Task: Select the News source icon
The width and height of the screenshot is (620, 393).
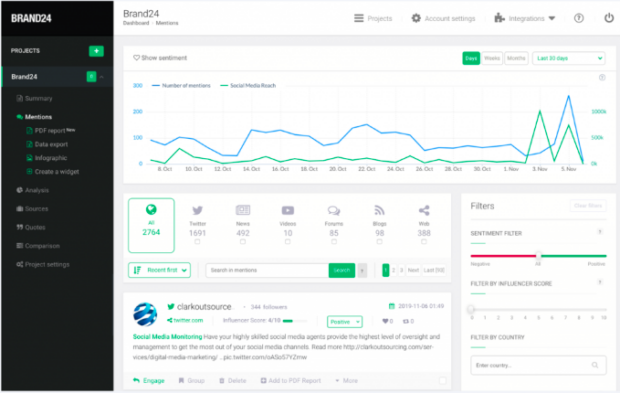Action: (243, 210)
